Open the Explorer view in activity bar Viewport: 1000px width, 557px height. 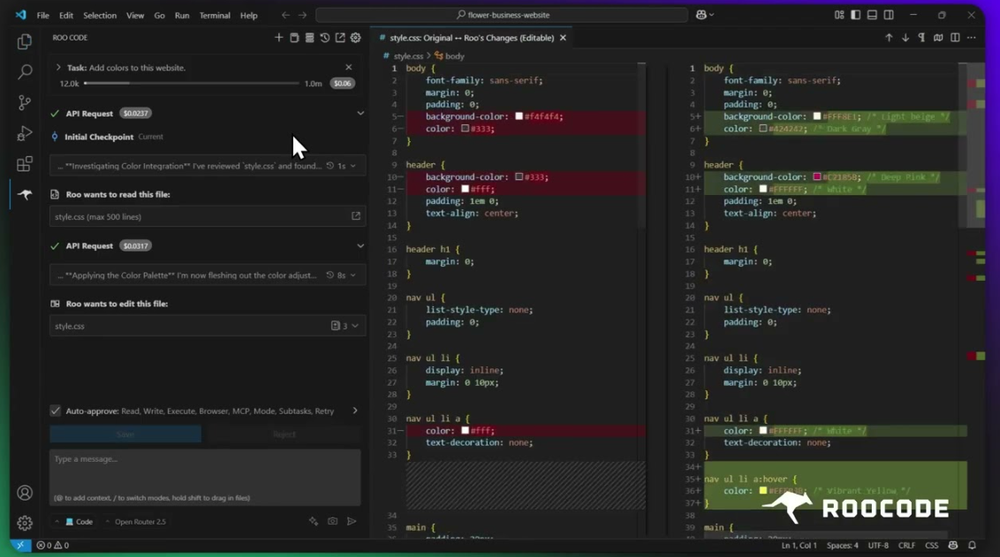coord(24,42)
